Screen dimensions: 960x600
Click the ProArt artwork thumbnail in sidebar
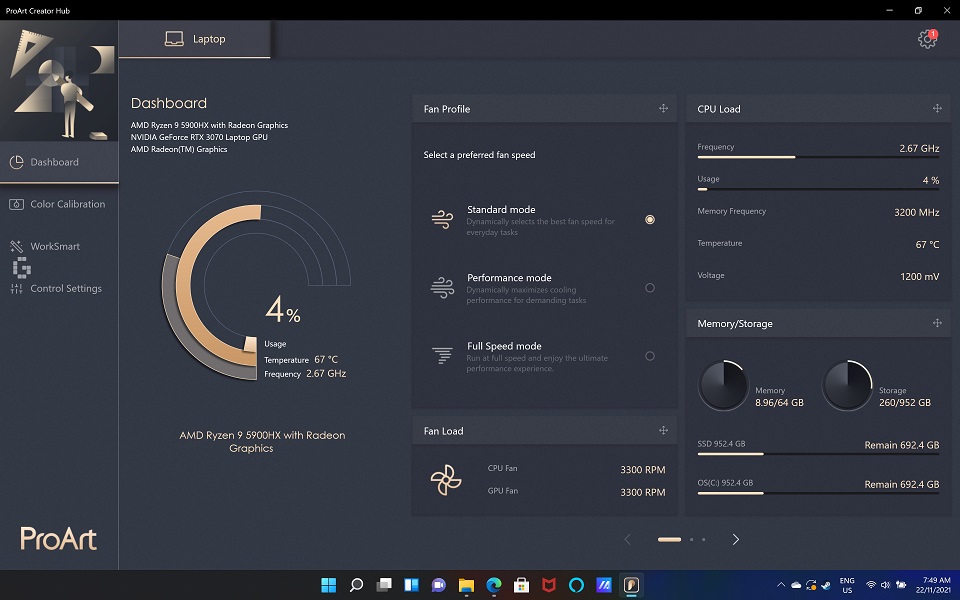[x=59, y=81]
